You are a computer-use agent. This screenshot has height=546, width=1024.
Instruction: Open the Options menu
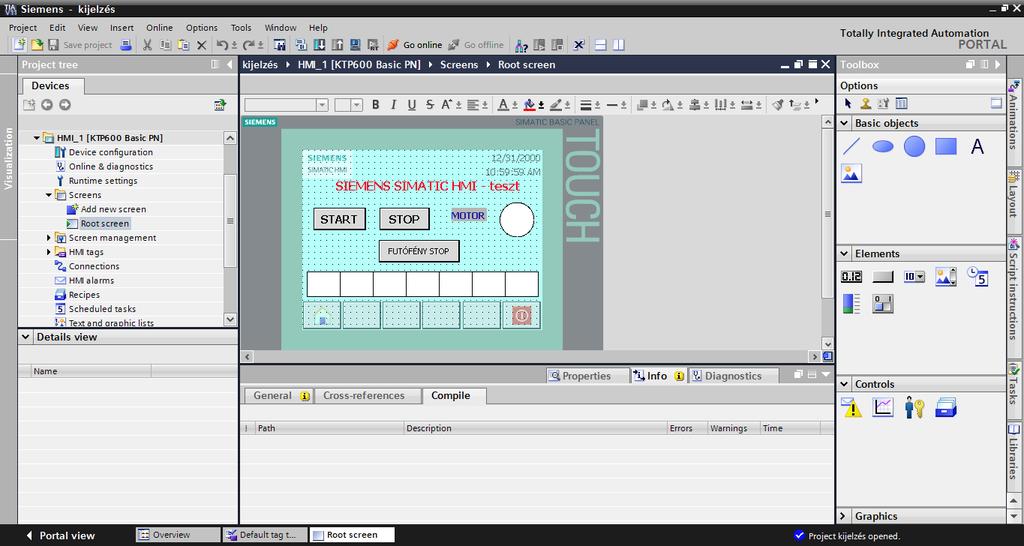click(202, 27)
